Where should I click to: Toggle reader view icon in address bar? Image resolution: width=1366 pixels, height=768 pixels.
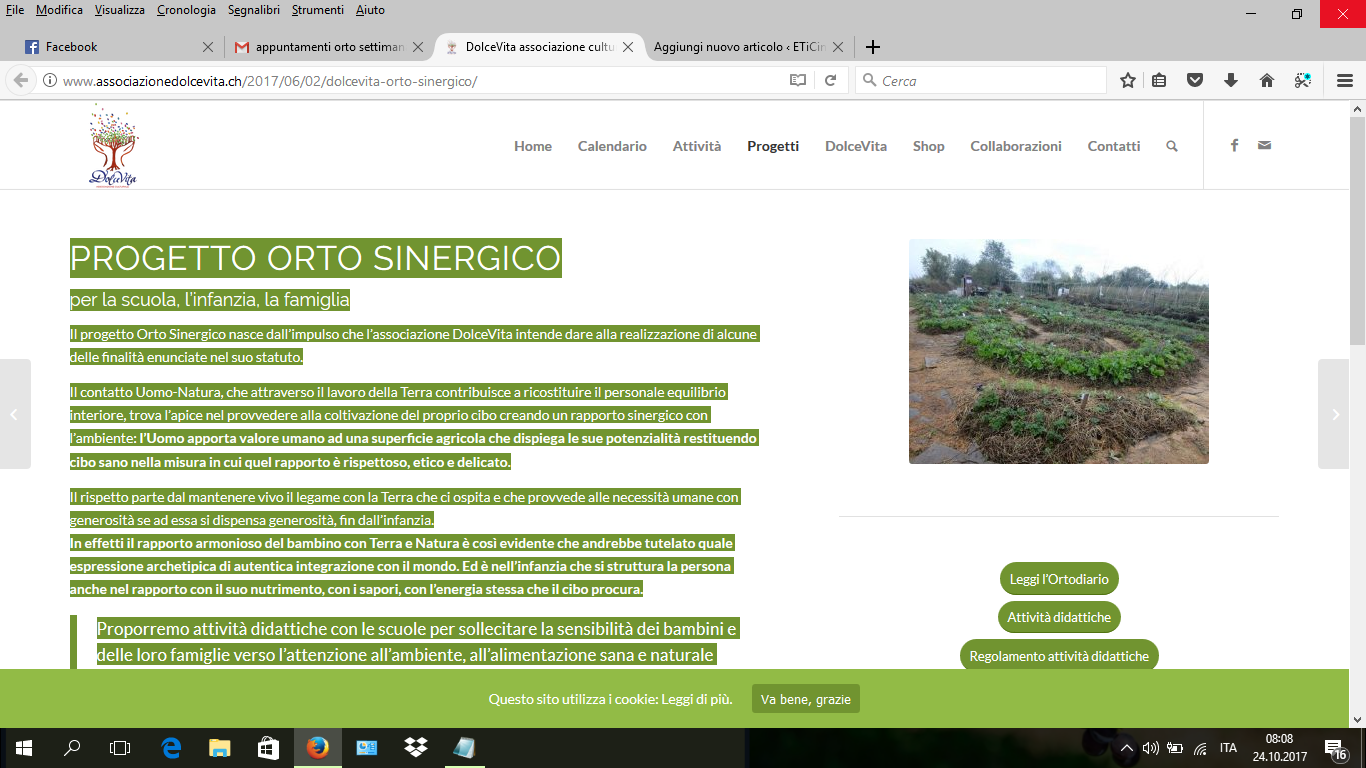[797, 81]
